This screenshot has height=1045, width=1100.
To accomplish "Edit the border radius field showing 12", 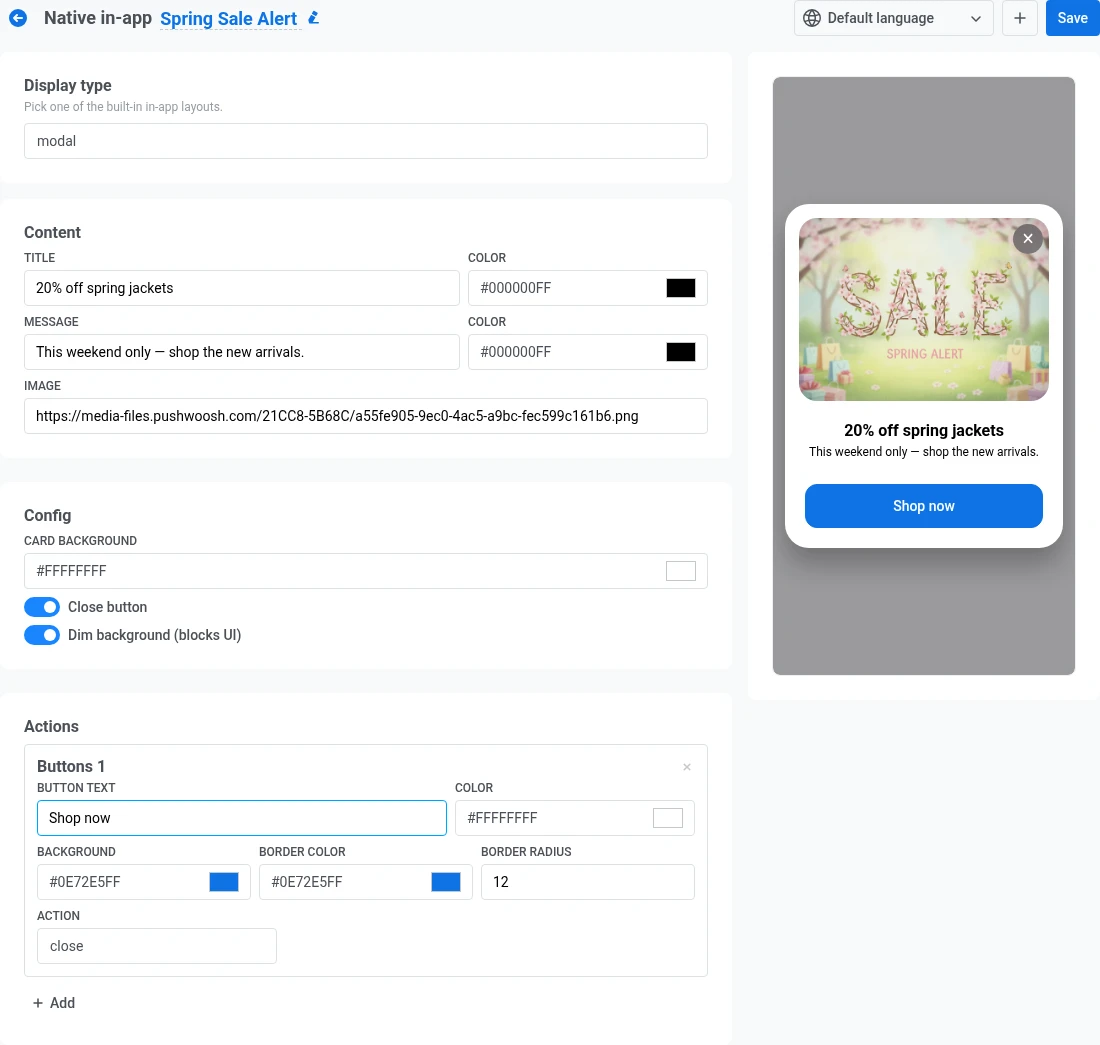I will coord(587,882).
